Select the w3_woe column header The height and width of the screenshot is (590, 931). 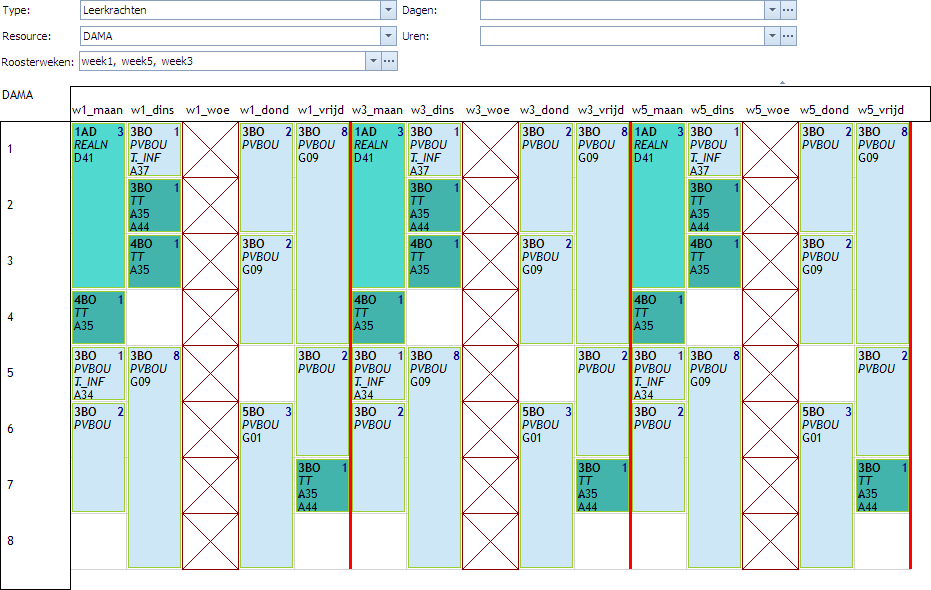(487, 110)
